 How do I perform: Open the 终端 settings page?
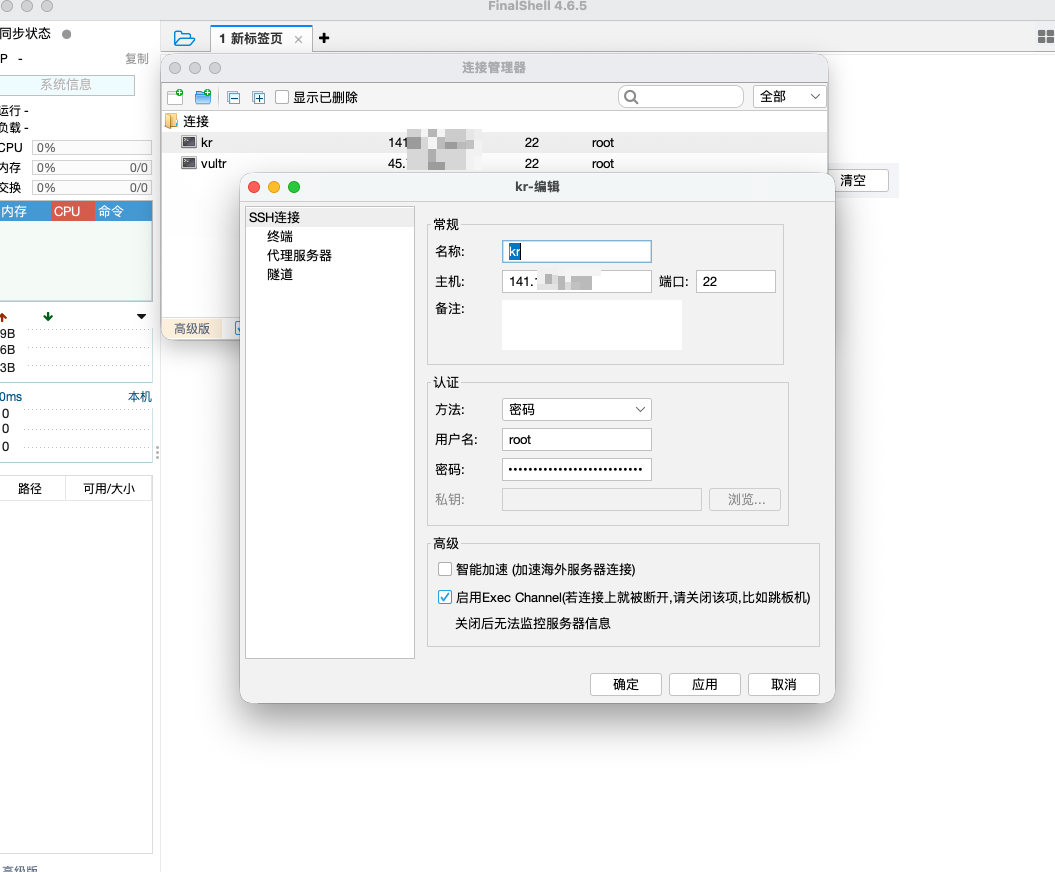tap(280, 236)
